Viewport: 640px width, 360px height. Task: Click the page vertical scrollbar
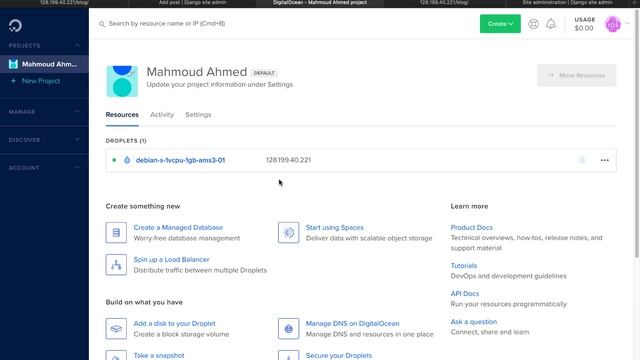(637, 134)
